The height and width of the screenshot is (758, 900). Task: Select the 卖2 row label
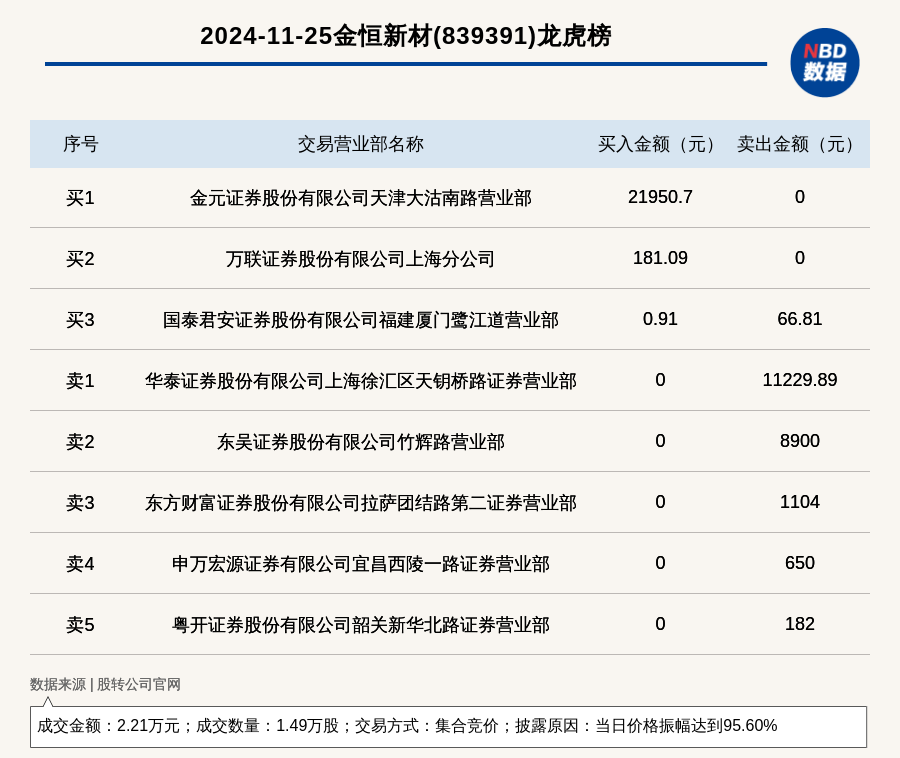80,442
